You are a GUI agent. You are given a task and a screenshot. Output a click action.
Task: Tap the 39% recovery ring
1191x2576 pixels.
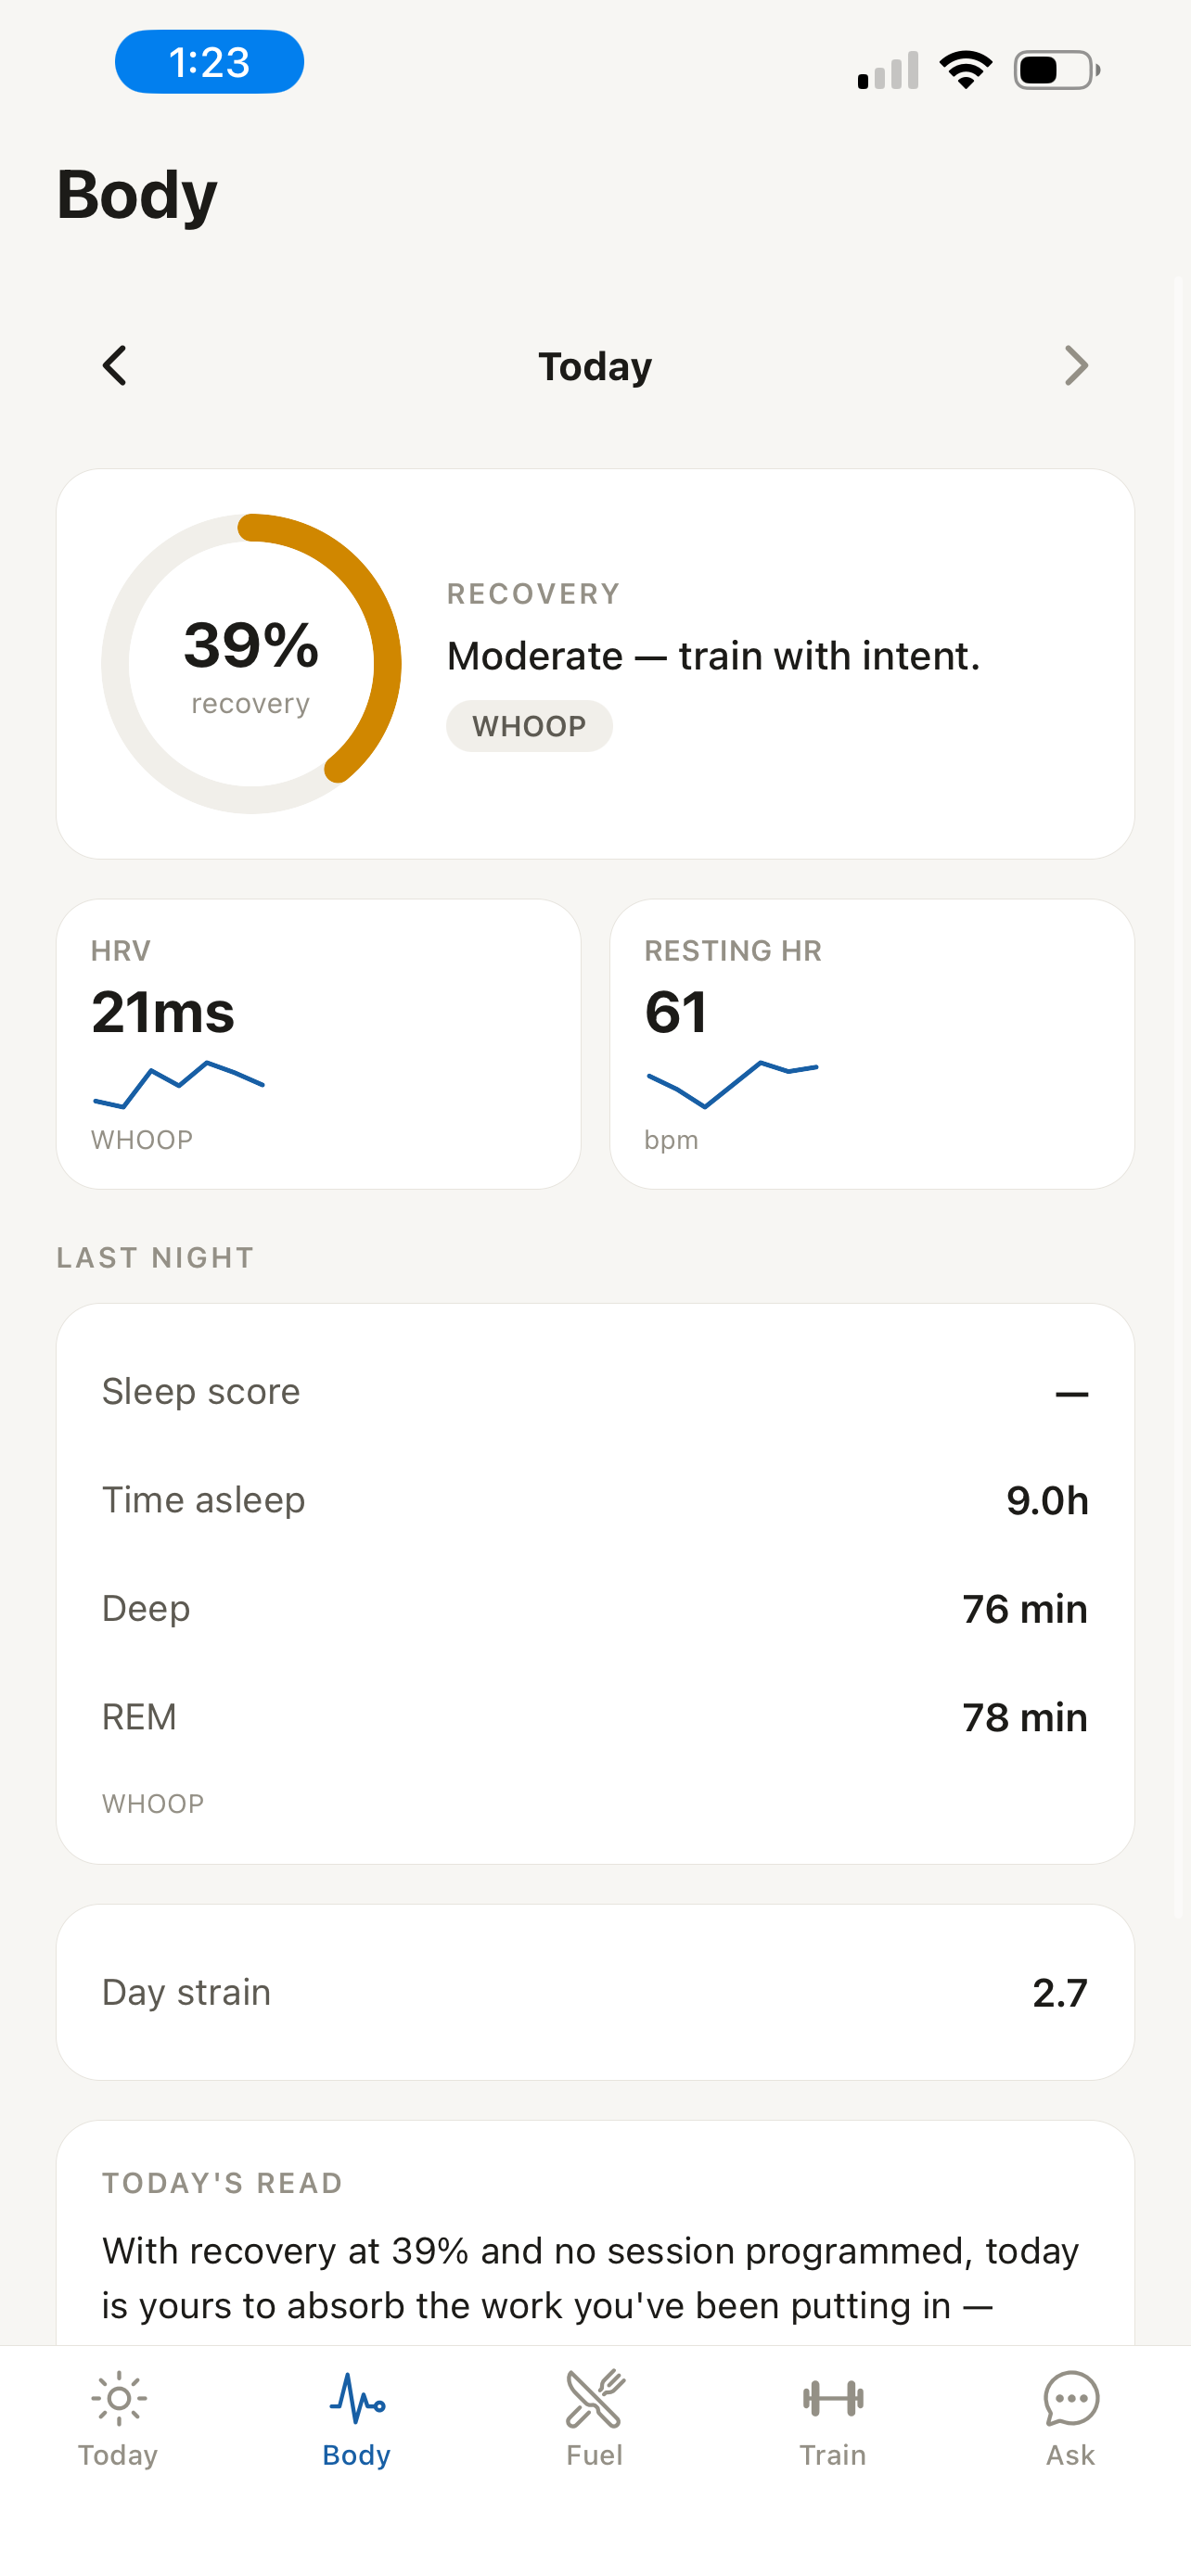pyautogui.click(x=251, y=664)
